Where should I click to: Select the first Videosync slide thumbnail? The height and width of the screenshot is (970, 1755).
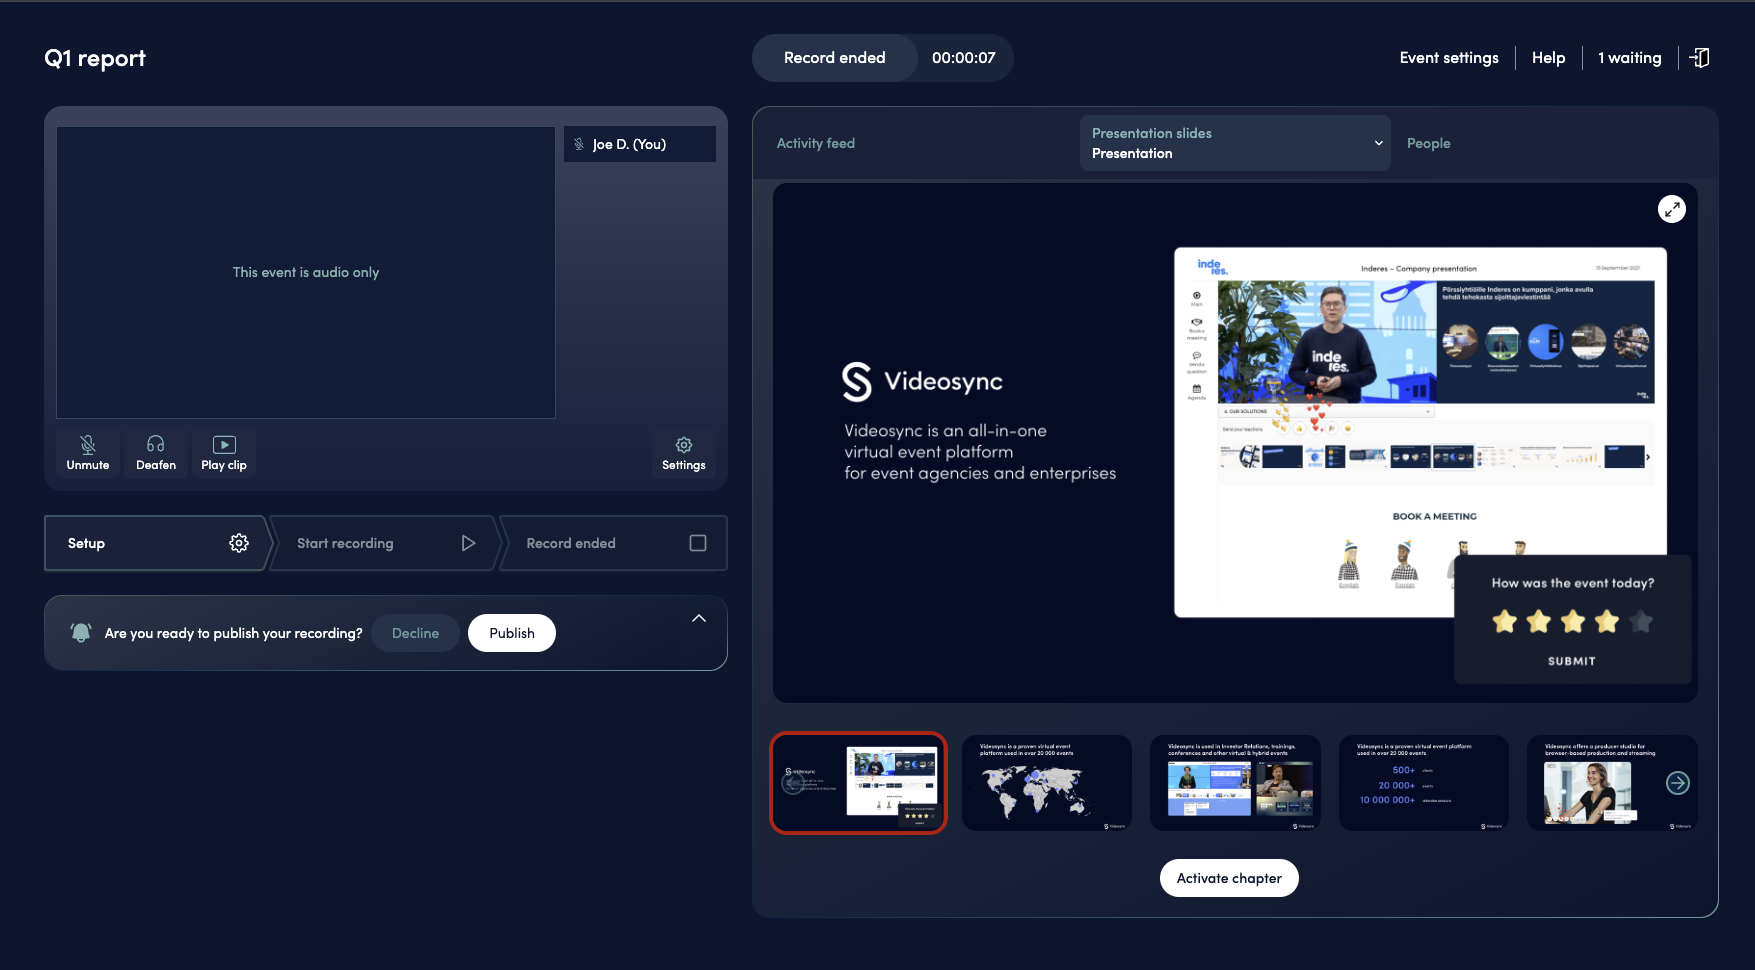tap(858, 783)
